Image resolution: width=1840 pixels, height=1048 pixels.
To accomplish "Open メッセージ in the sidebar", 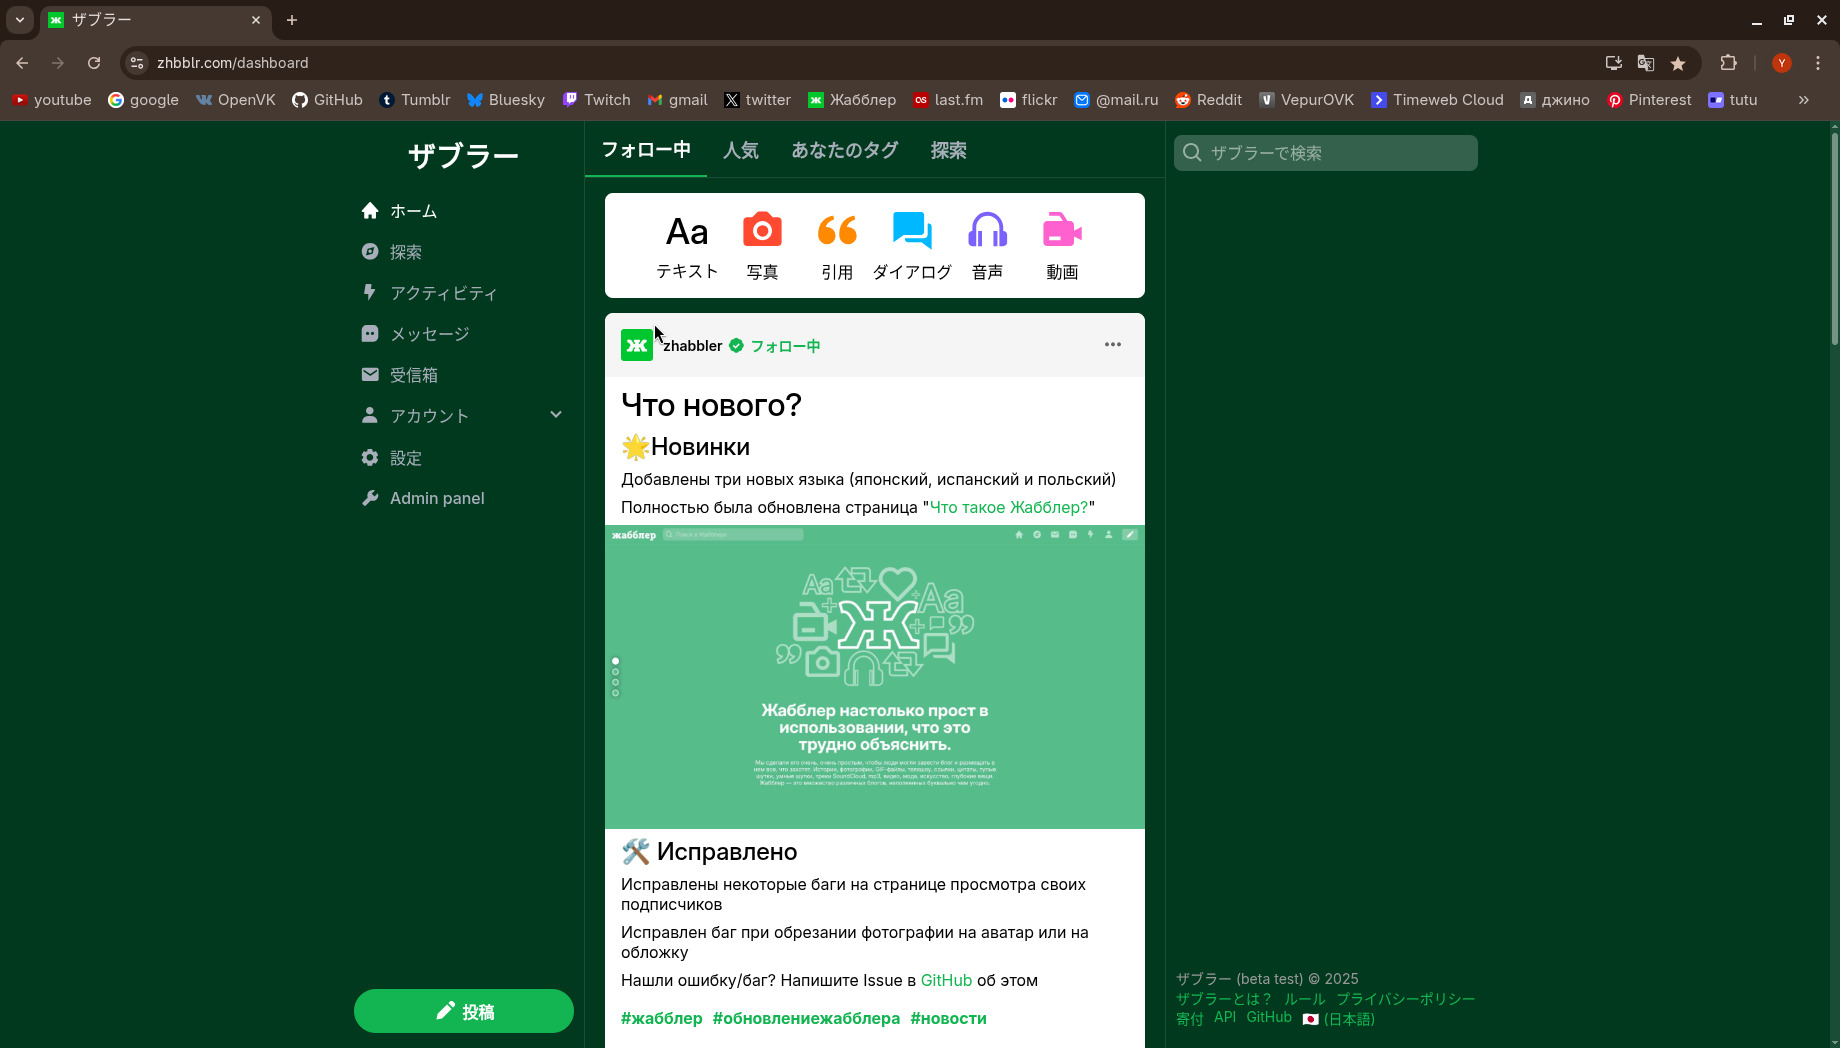I will 429,334.
